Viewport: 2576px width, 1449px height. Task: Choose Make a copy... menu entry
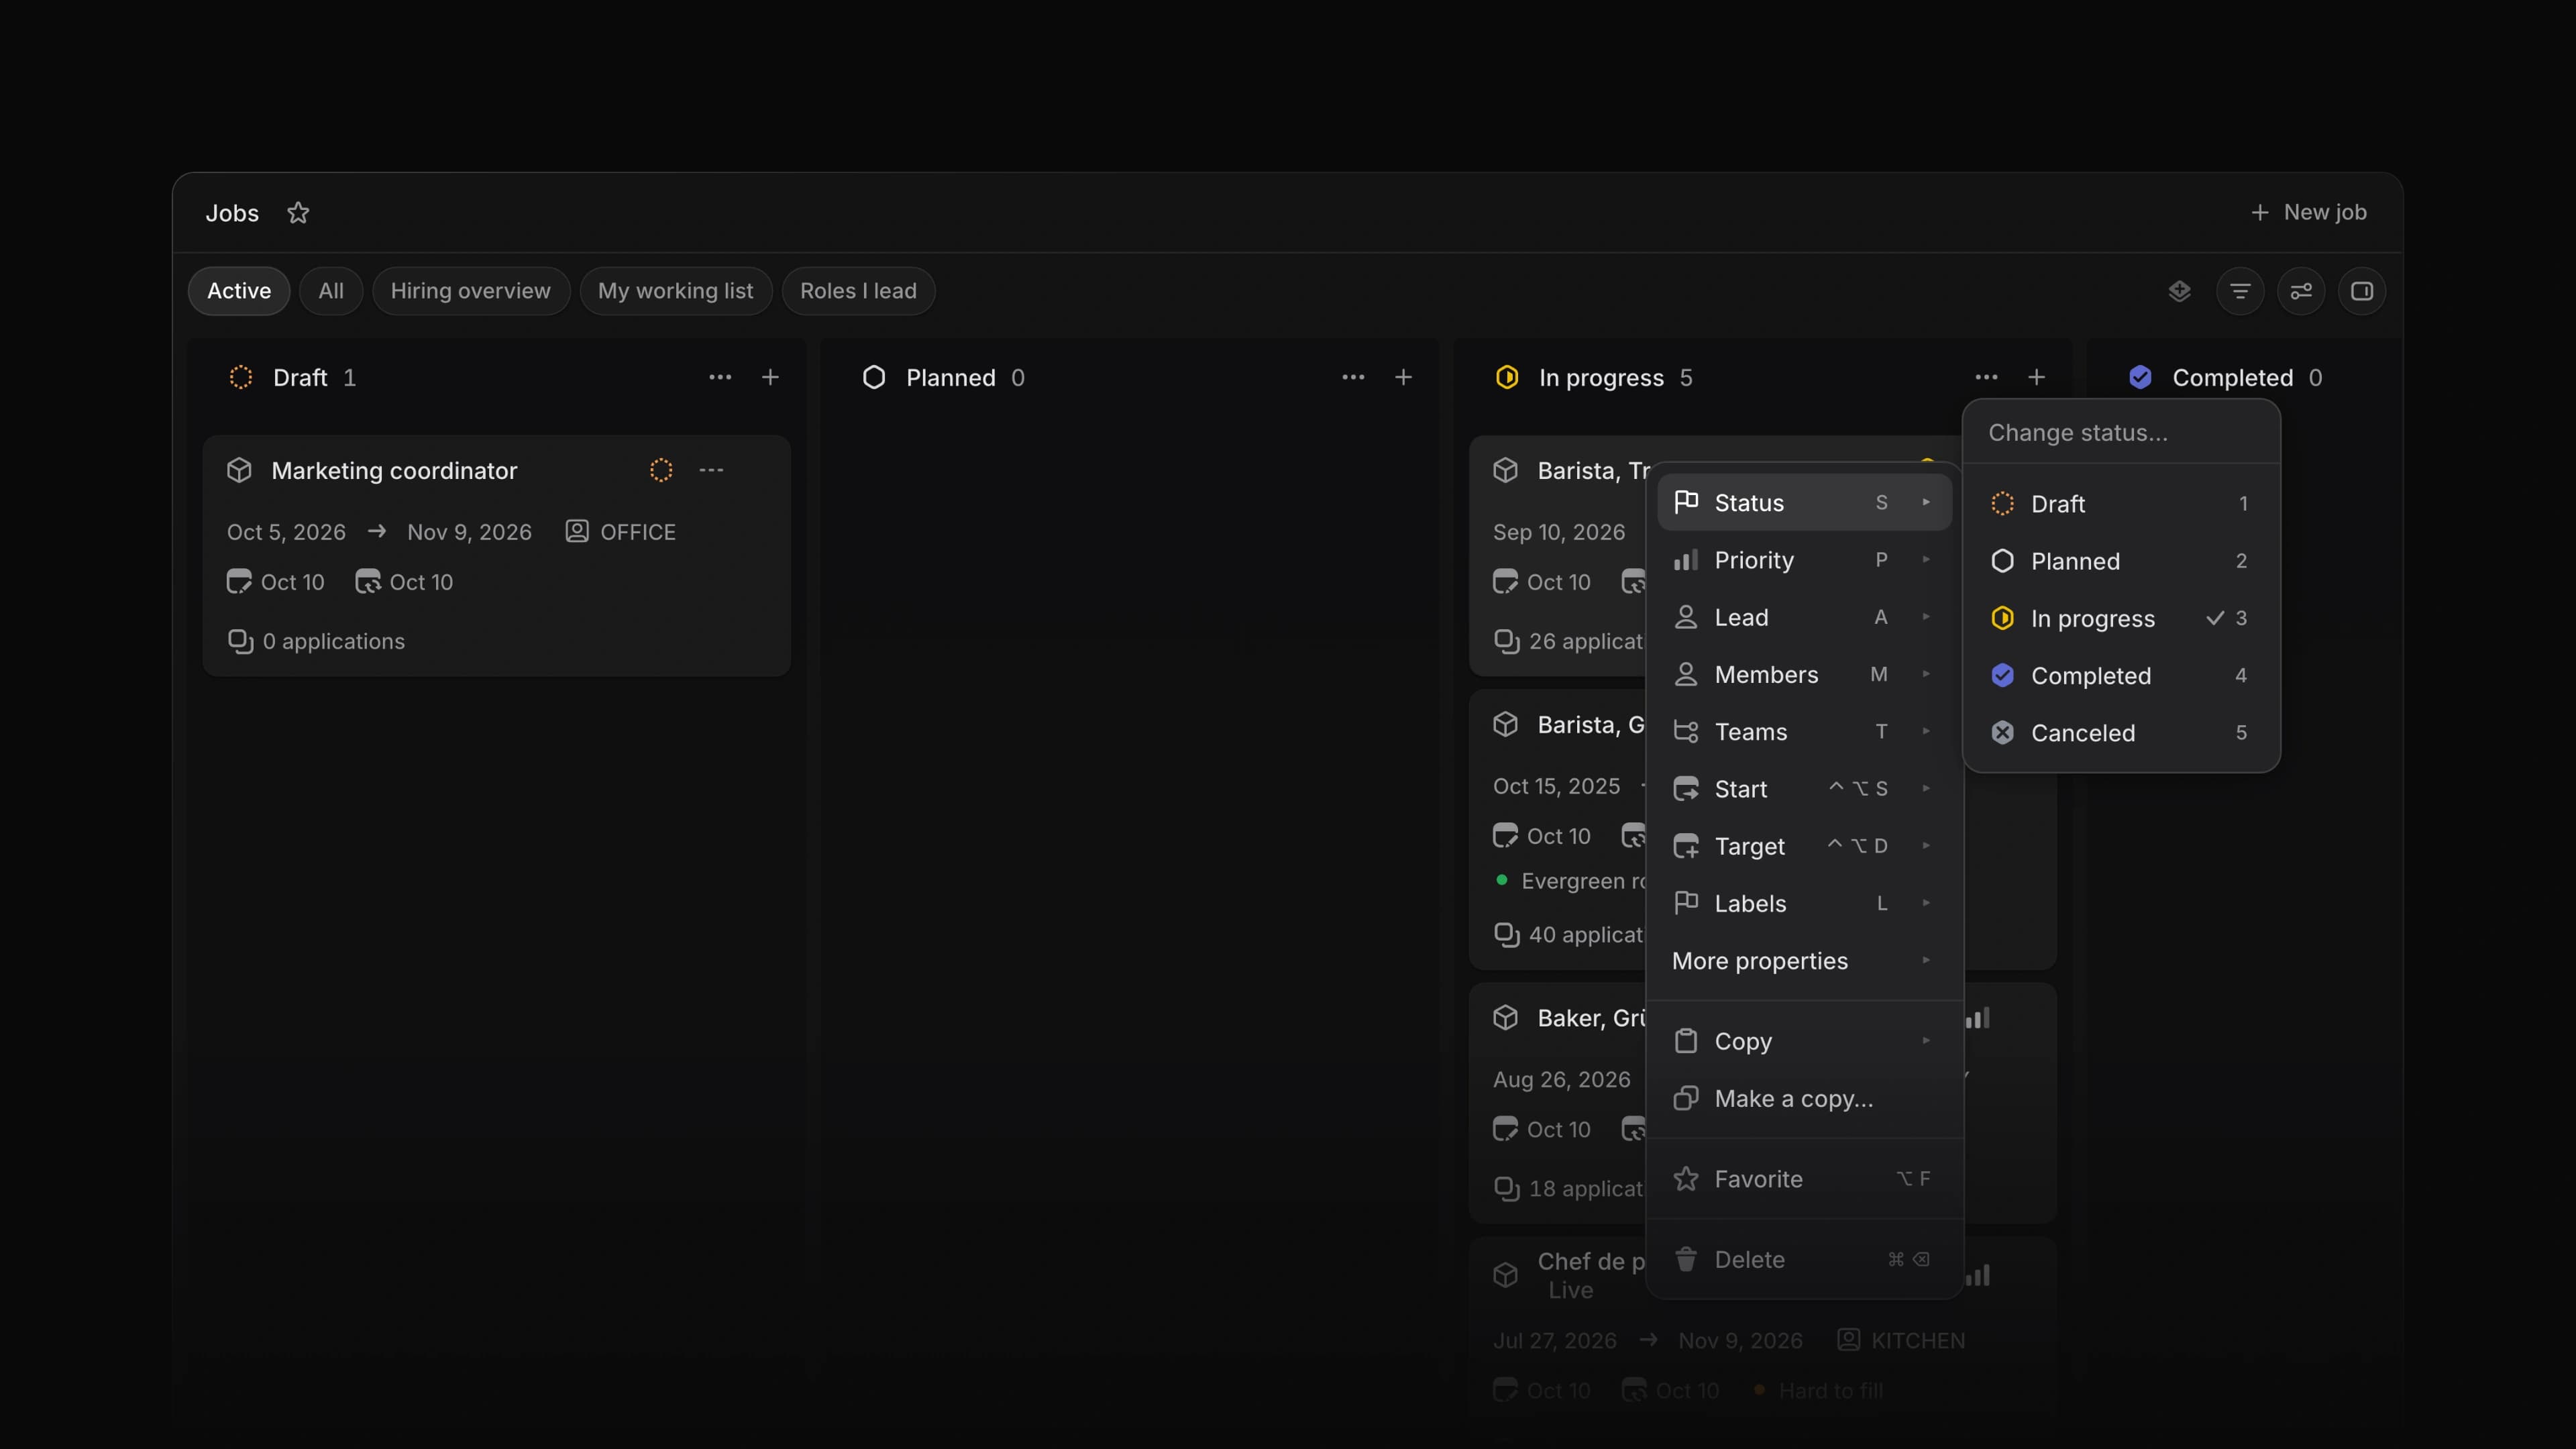[x=1804, y=1098]
